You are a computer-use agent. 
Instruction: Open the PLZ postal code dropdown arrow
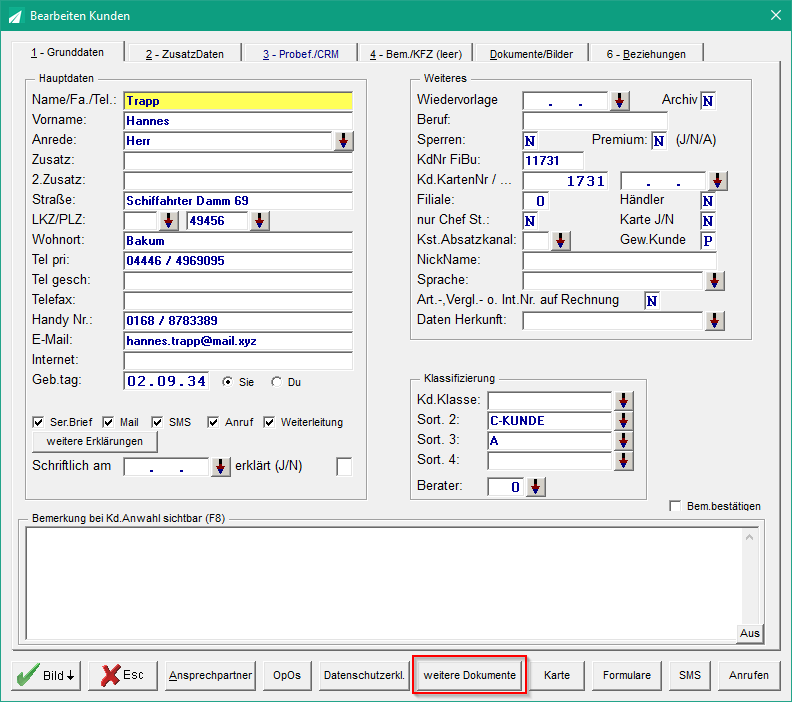260,221
